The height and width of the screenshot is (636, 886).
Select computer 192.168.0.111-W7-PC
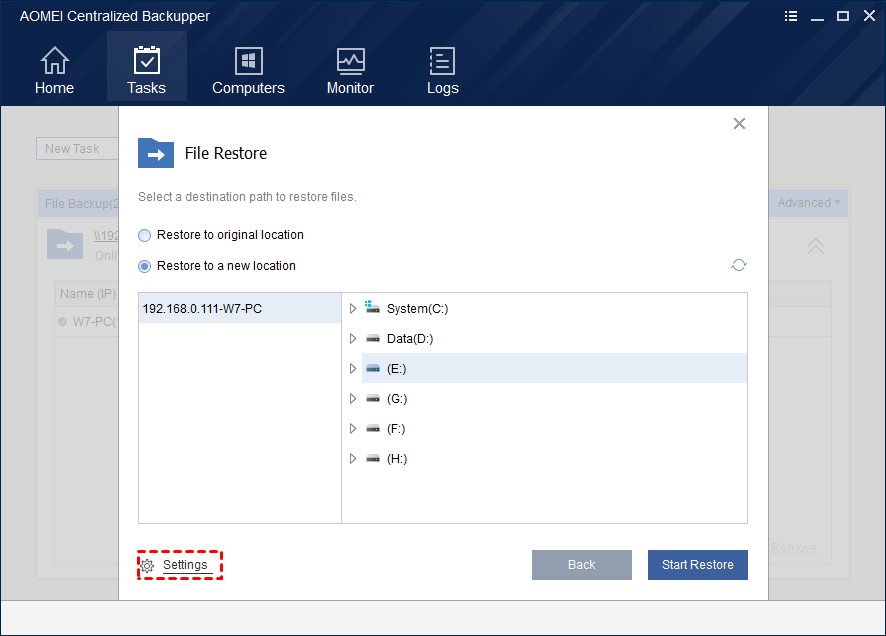point(240,308)
